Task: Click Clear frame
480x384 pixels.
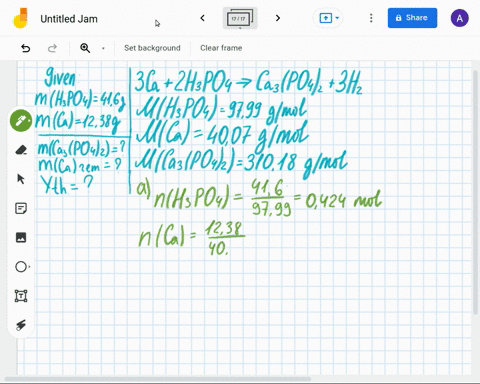Action: tap(221, 48)
